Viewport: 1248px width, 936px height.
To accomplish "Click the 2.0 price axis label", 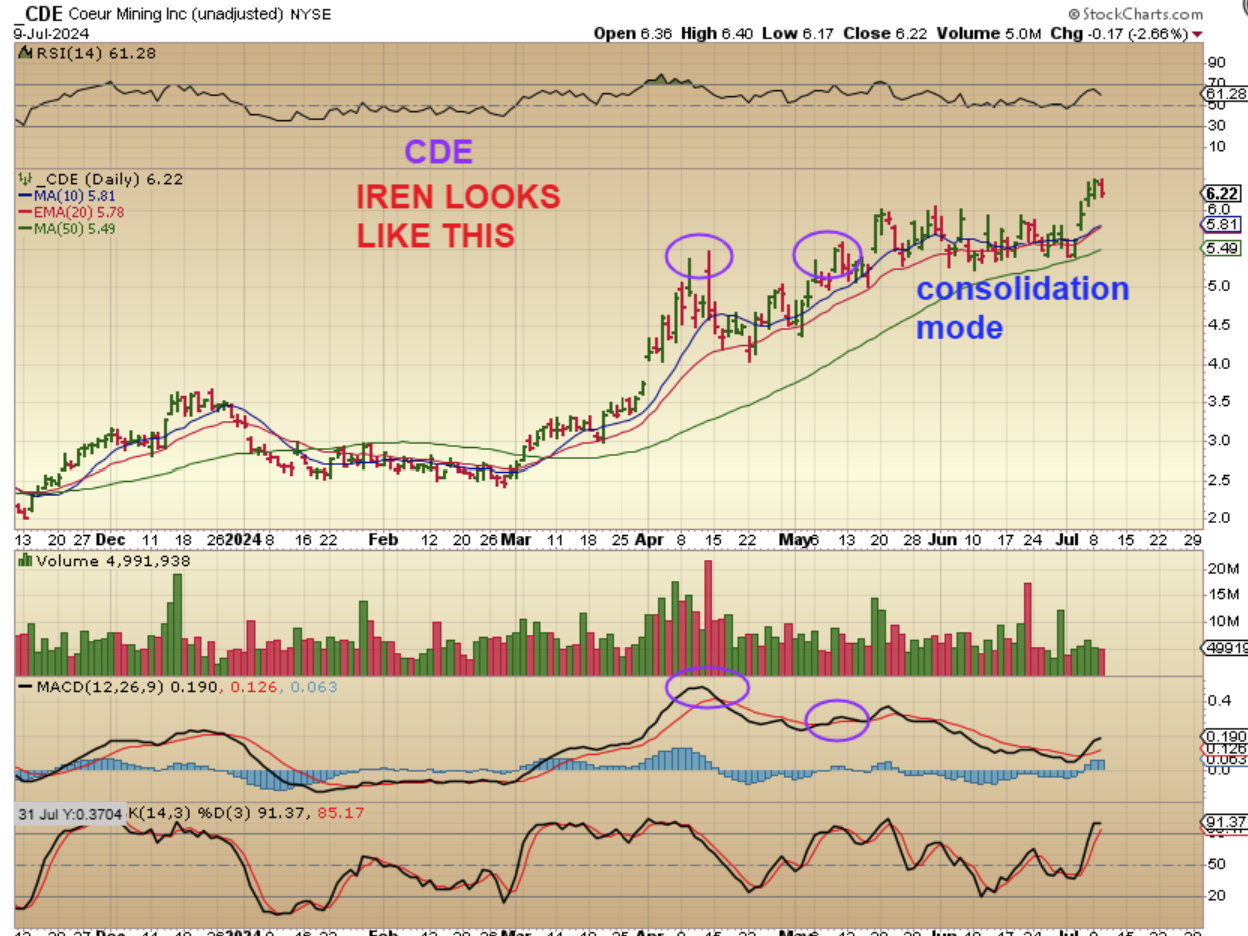I will point(1218,517).
